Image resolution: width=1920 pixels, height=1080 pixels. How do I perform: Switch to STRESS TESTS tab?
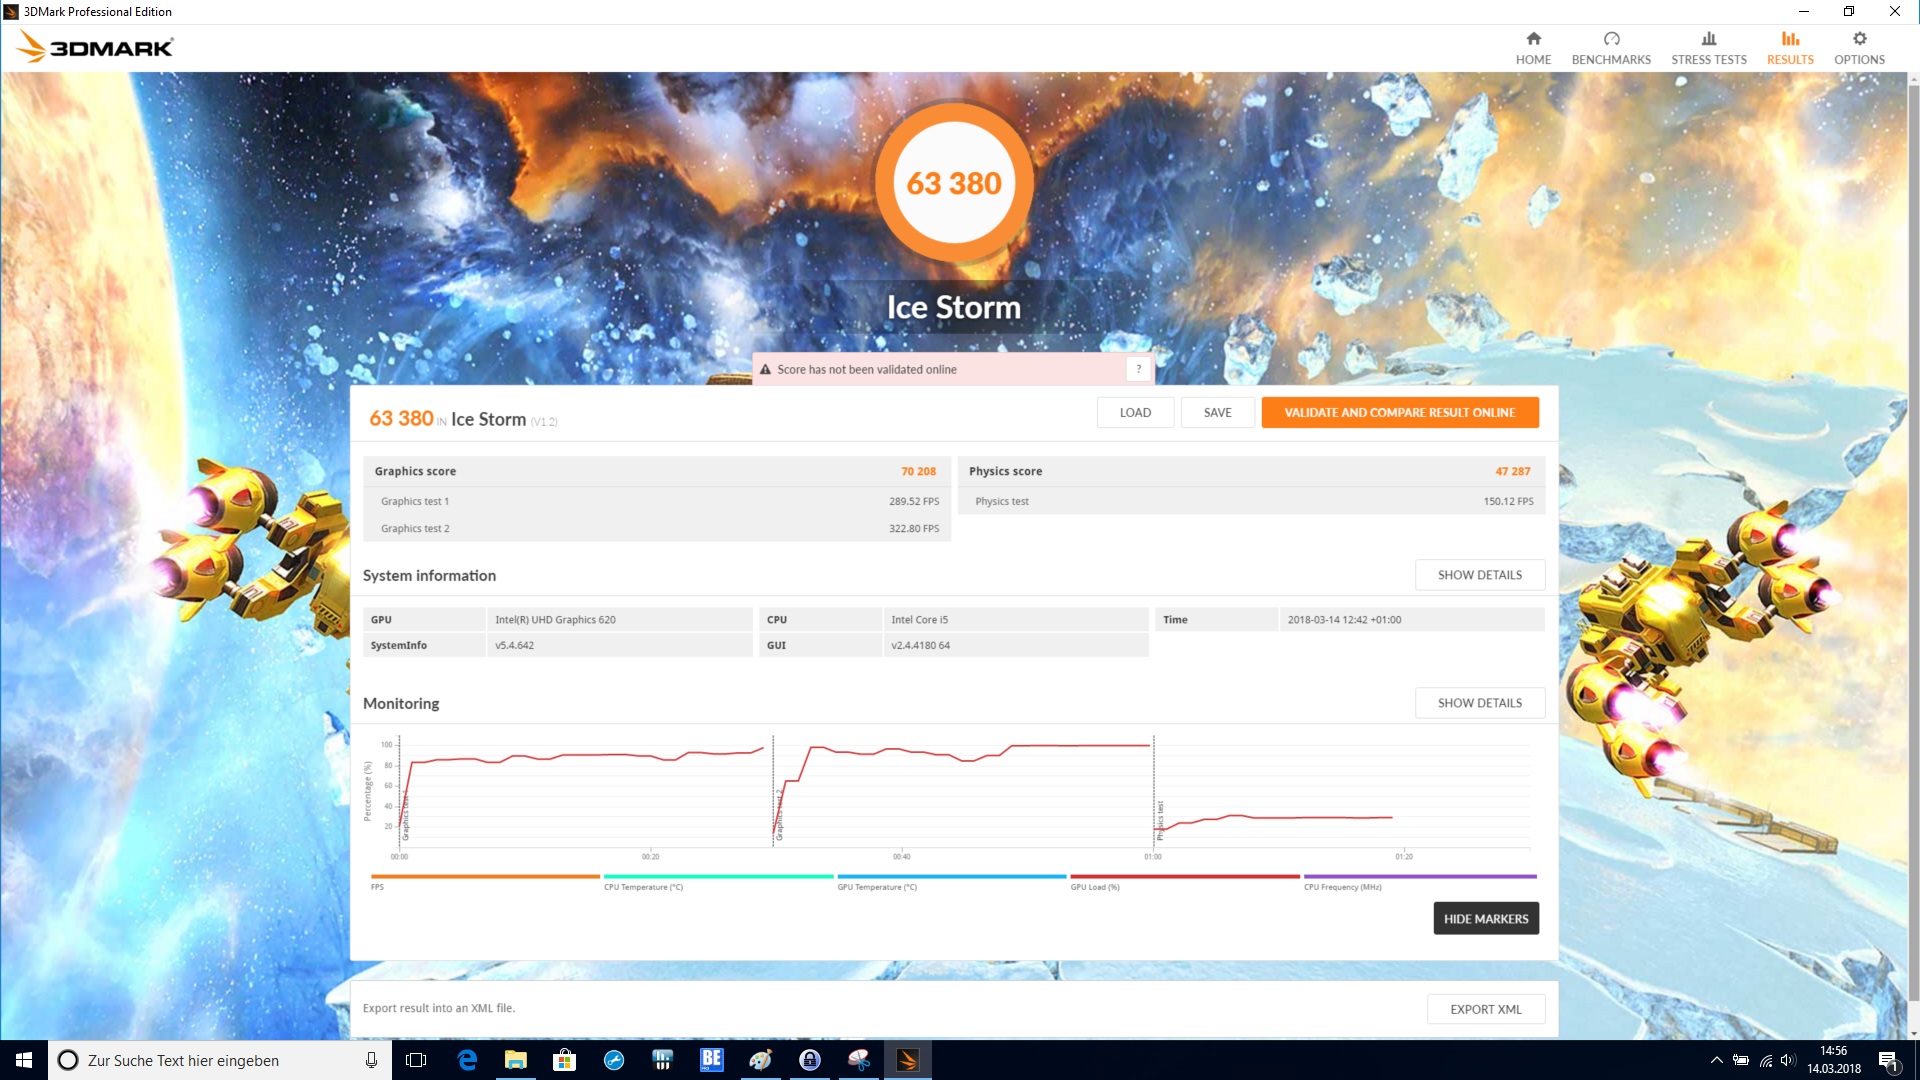click(x=1709, y=48)
